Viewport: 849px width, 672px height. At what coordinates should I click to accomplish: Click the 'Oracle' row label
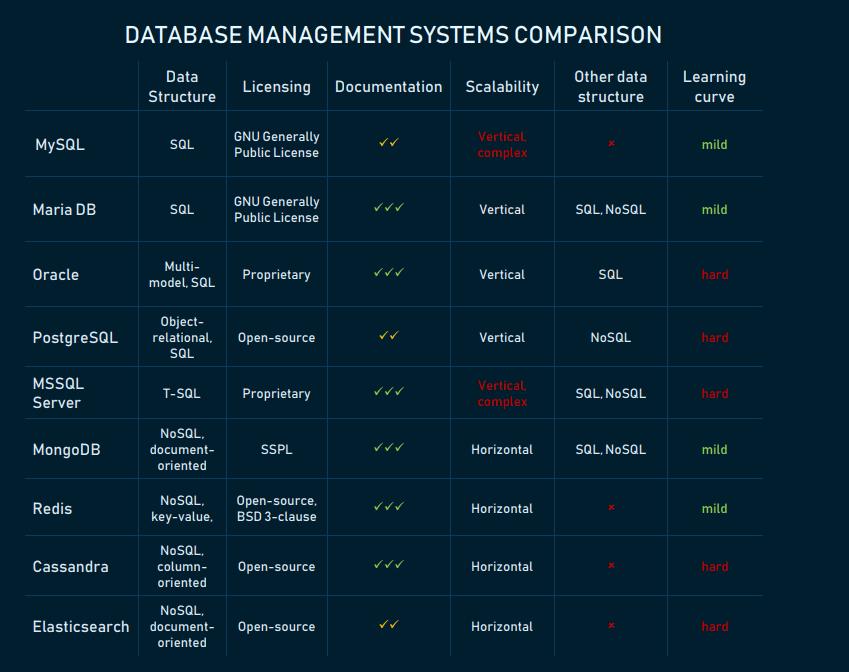click(56, 275)
